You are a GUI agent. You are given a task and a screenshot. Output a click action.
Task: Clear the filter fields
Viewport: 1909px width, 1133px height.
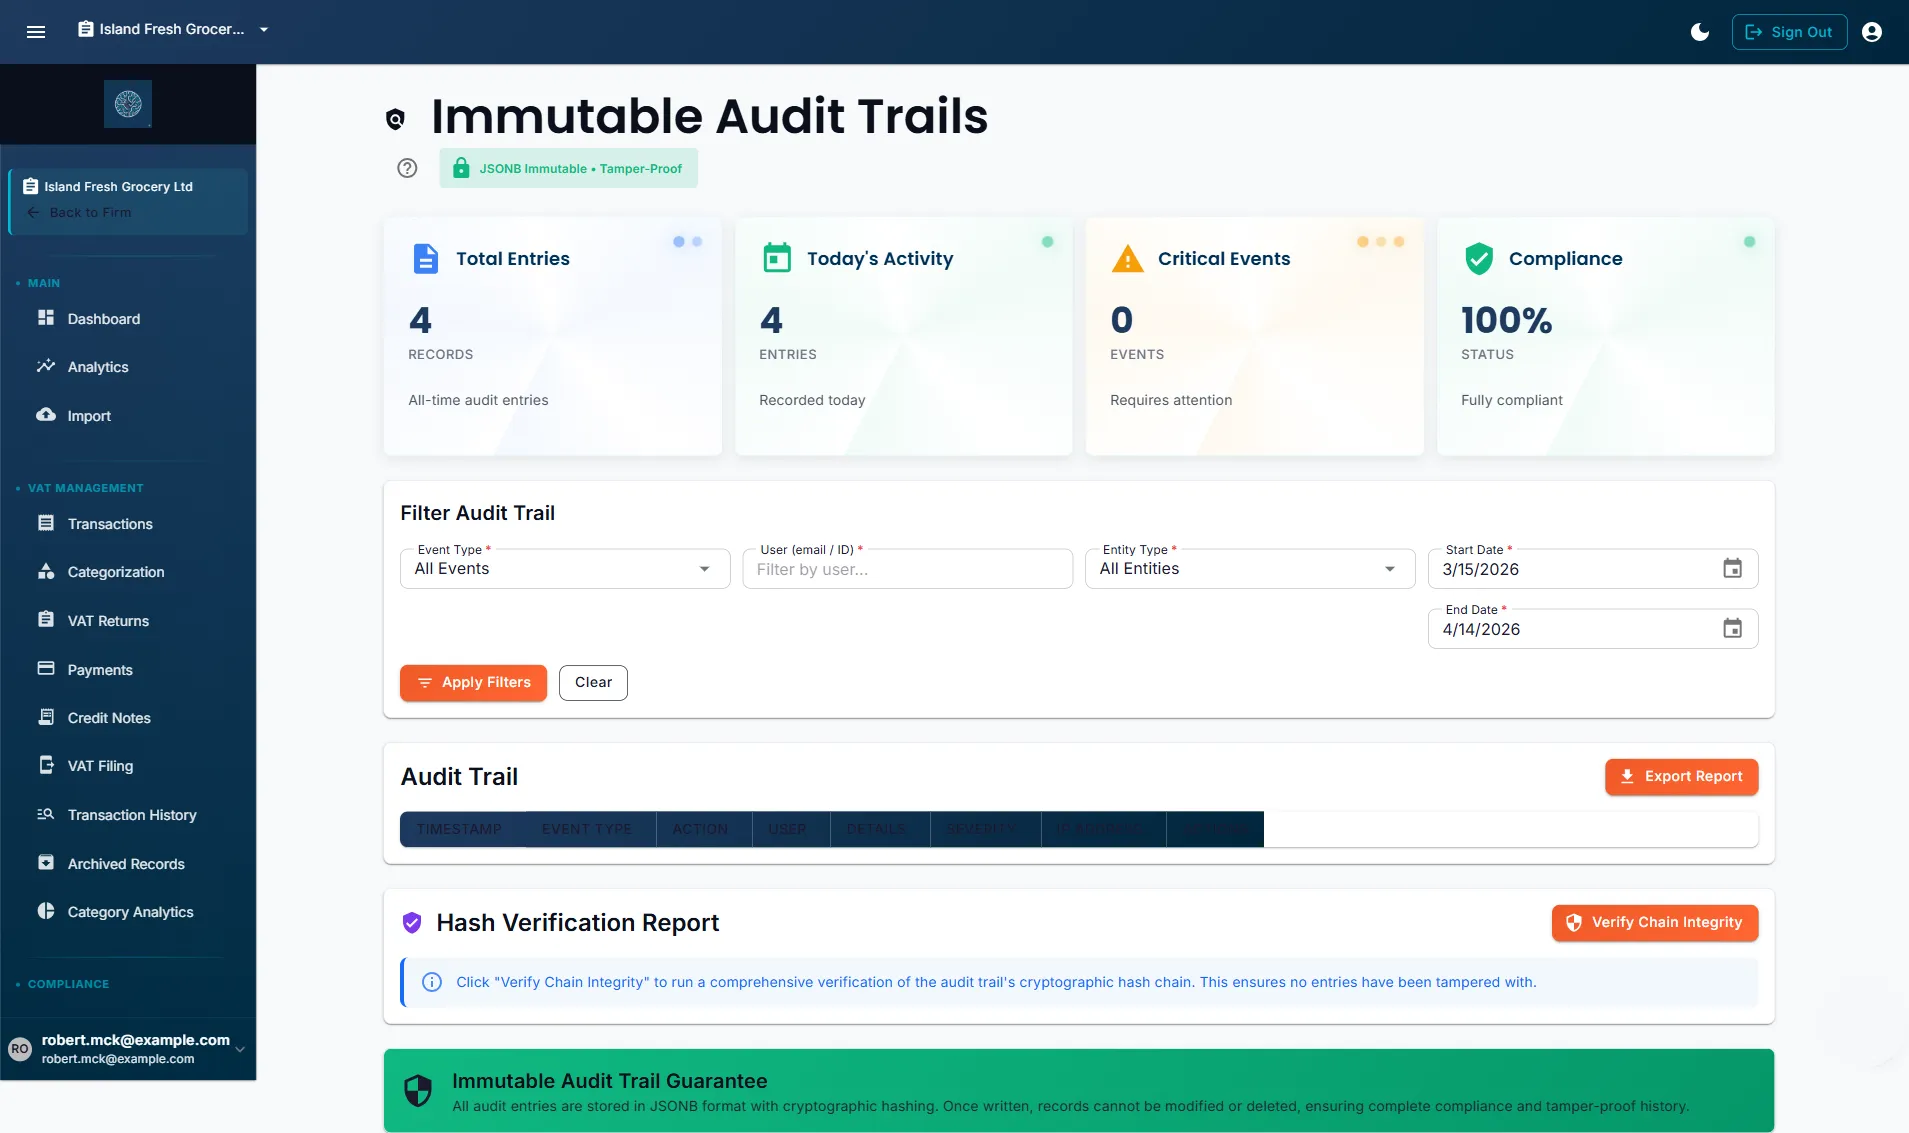[x=593, y=683]
